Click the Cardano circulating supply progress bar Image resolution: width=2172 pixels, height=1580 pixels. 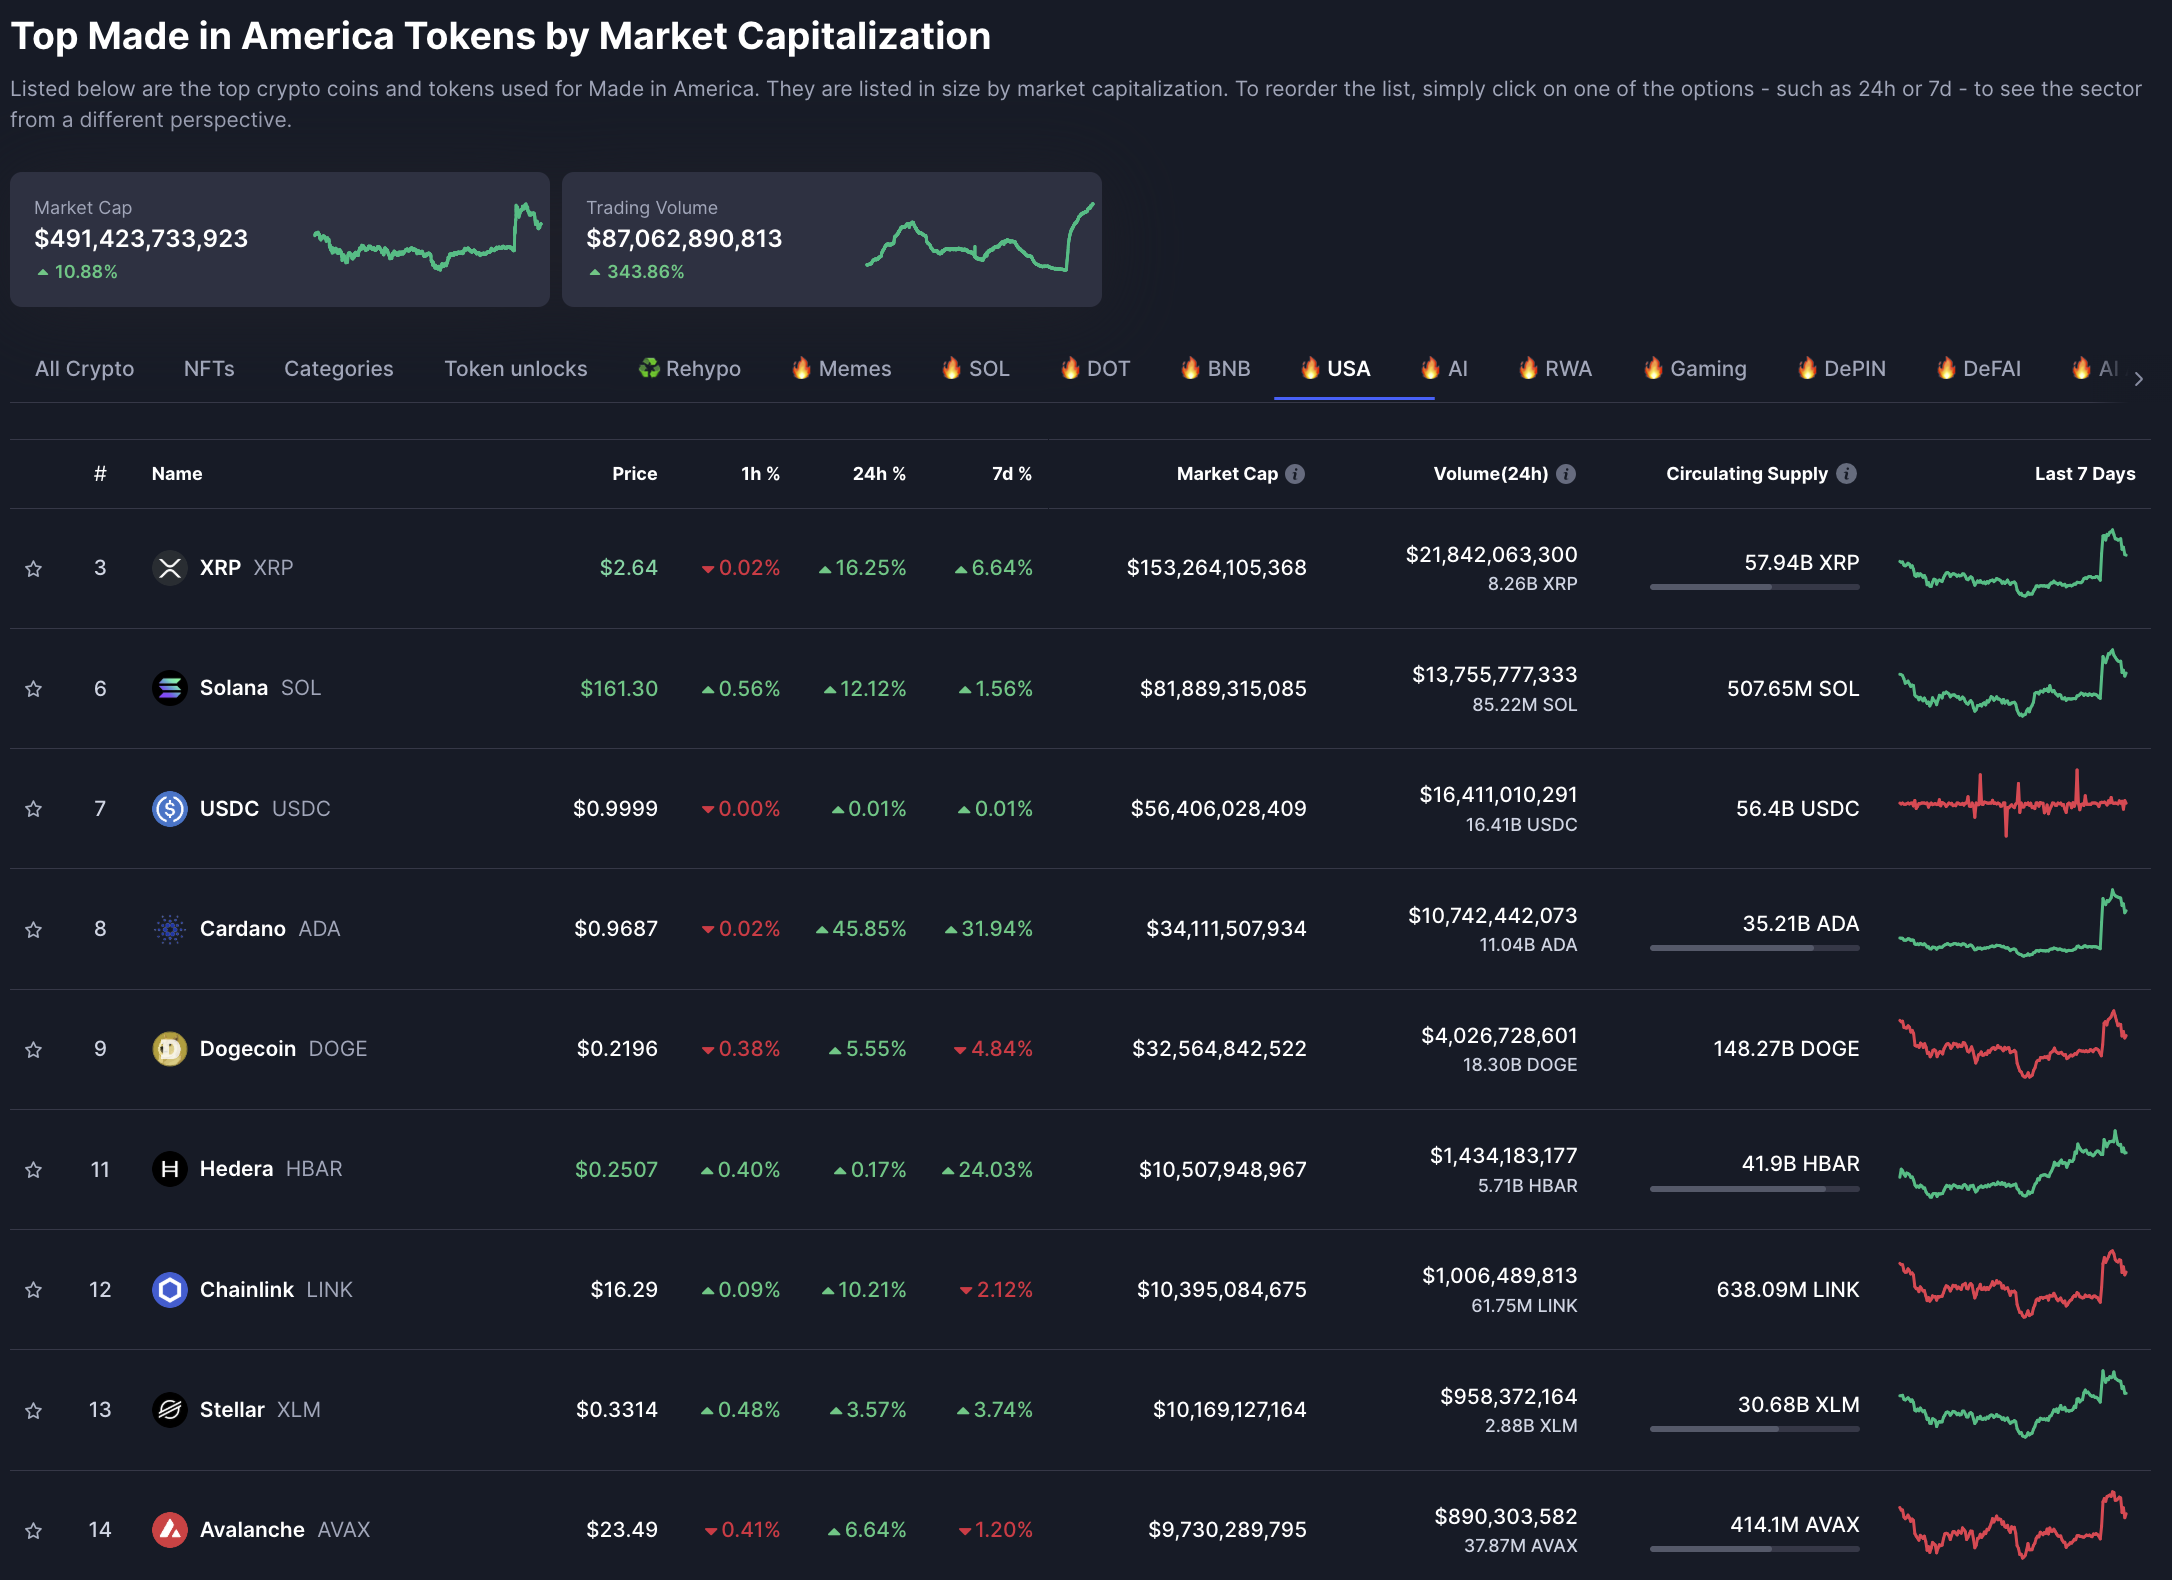(1754, 948)
